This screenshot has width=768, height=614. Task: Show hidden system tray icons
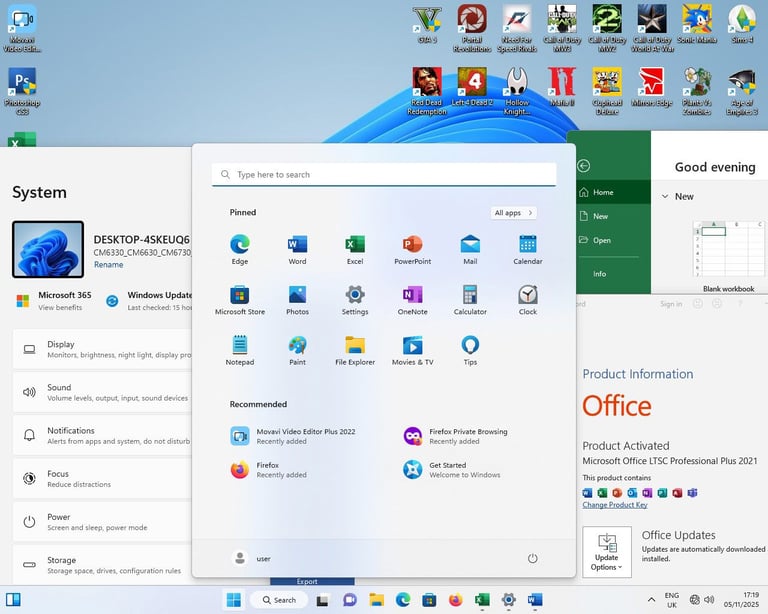click(652, 600)
